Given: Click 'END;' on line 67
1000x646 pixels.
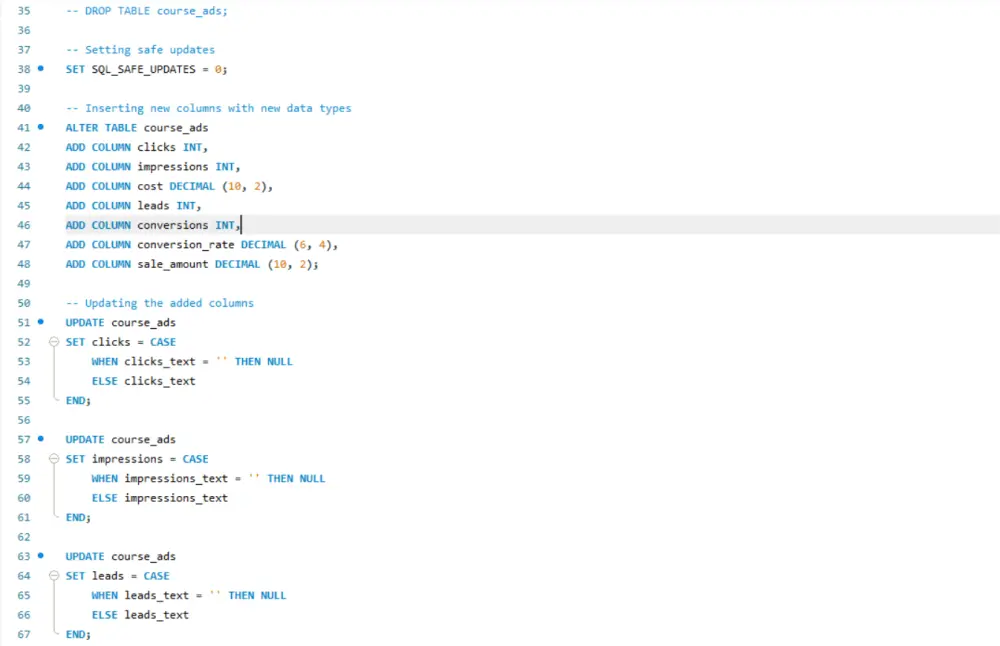Looking at the screenshot, I should 78,635.
